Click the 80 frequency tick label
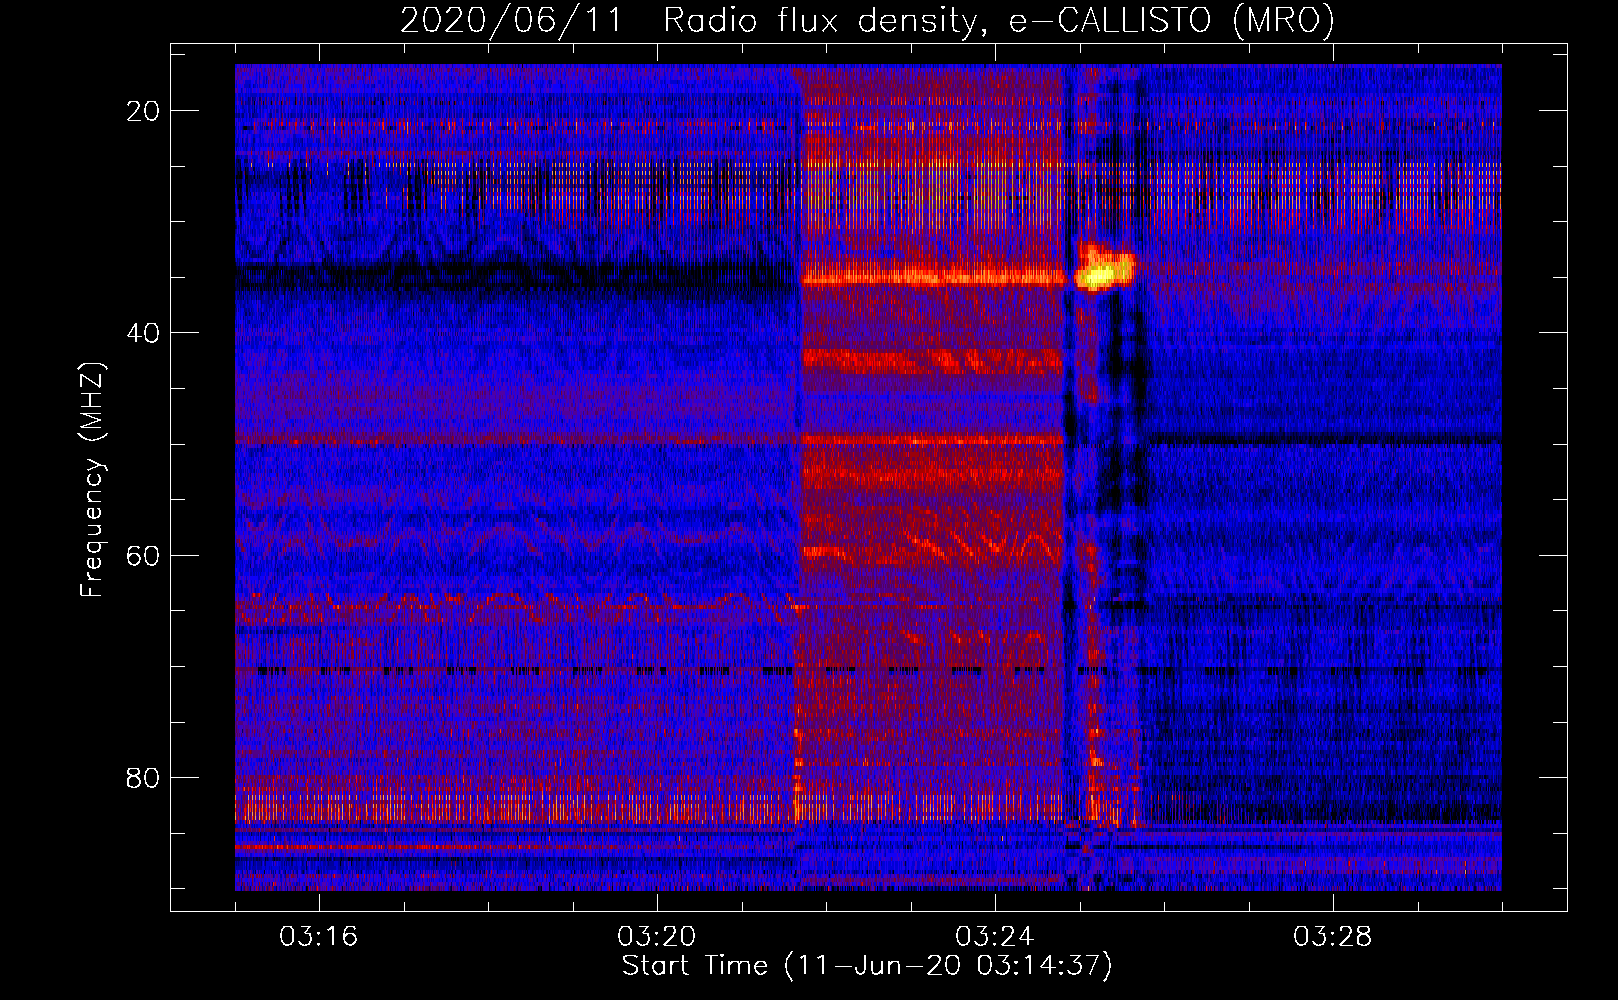This screenshot has height=1000, width=1618. [144, 777]
